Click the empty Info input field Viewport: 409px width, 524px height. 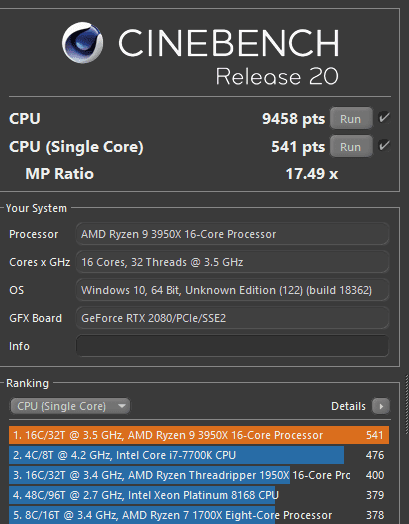coord(233,346)
